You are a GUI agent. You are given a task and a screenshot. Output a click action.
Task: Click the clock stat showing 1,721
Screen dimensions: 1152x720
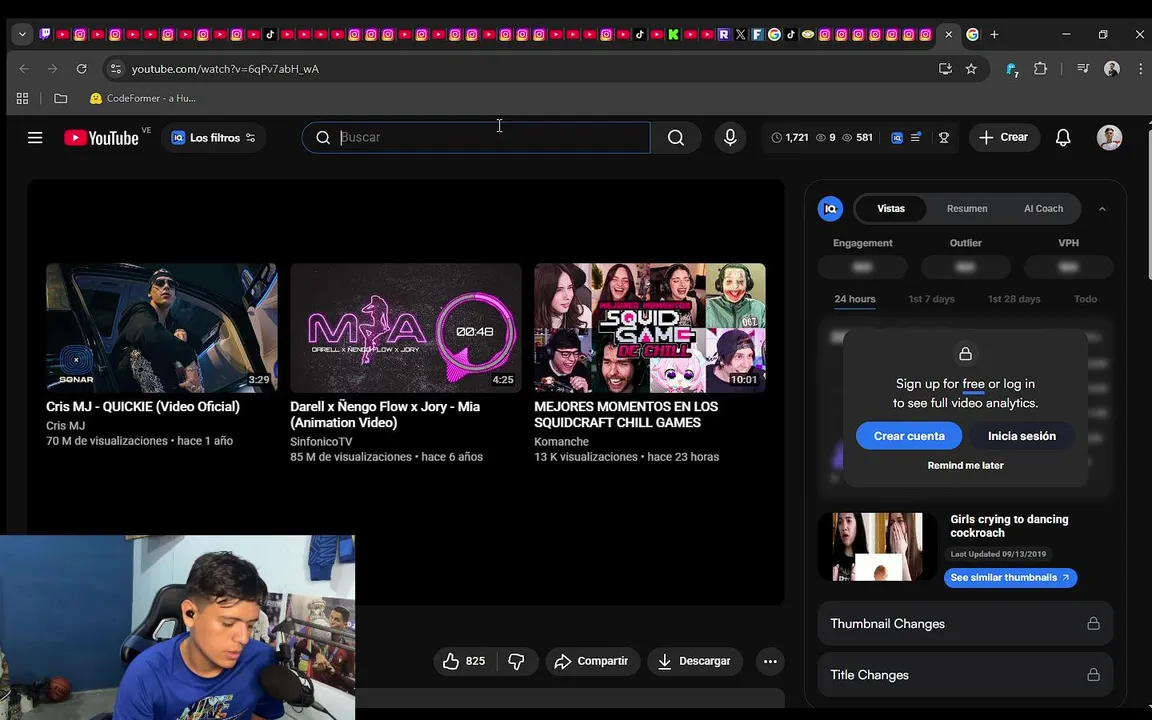tap(790, 137)
